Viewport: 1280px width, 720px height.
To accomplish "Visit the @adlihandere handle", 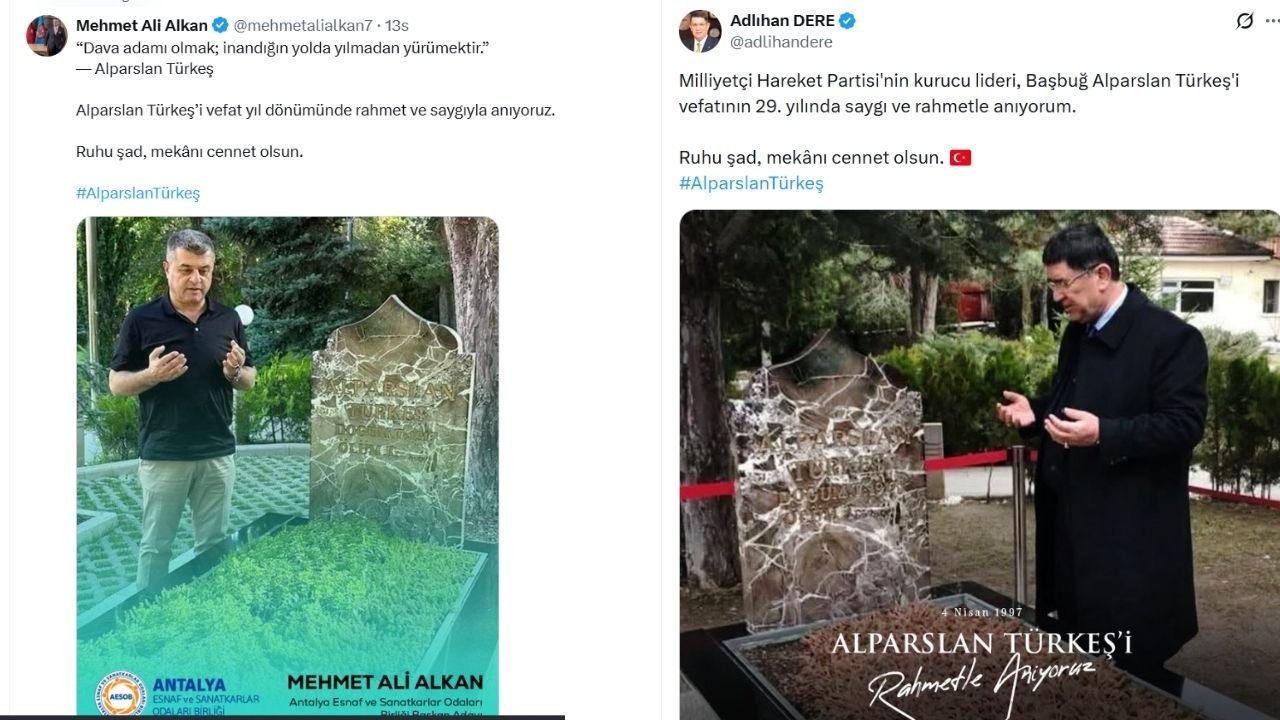I will click(781, 42).
